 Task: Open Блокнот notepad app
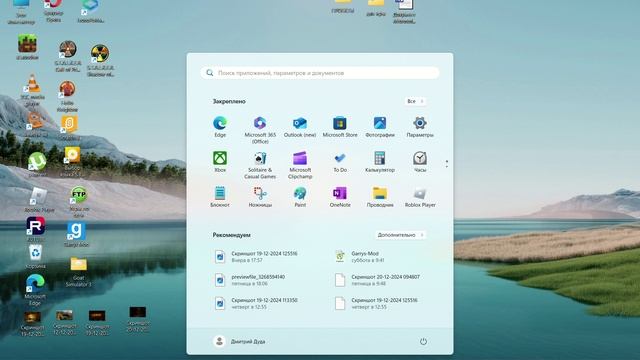(220, 197)
